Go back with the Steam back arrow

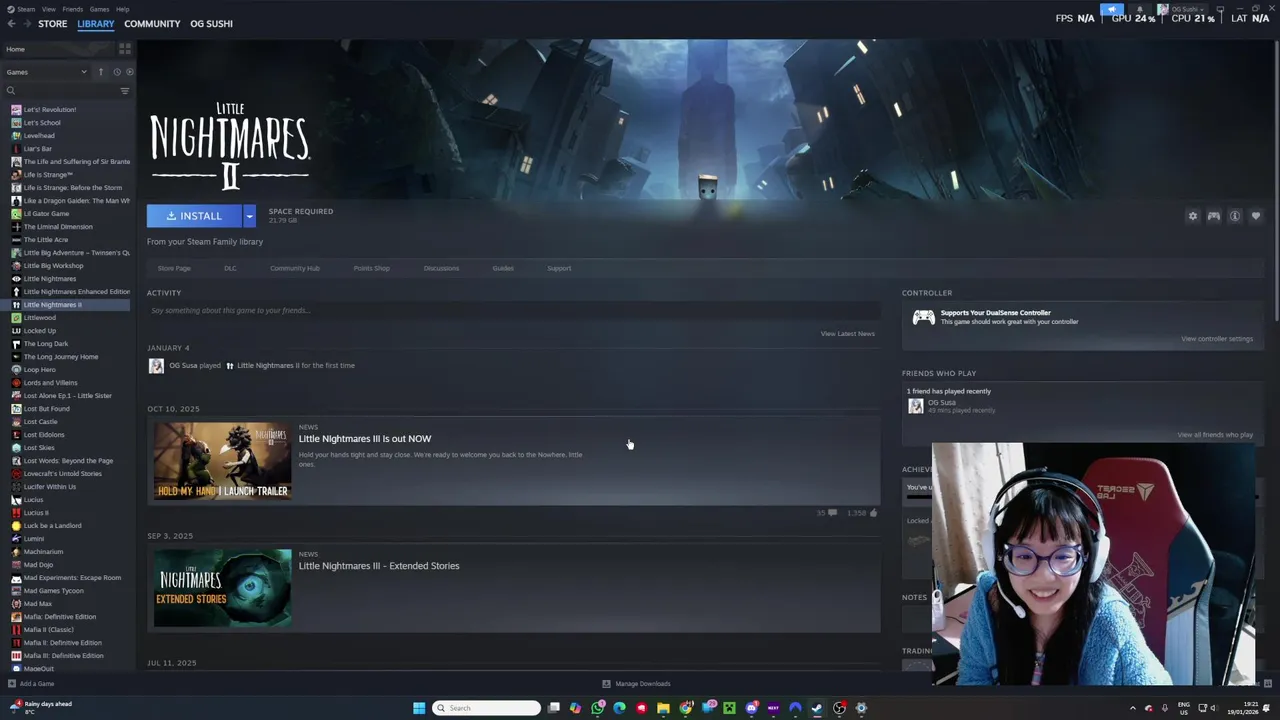tap(11, 23)
